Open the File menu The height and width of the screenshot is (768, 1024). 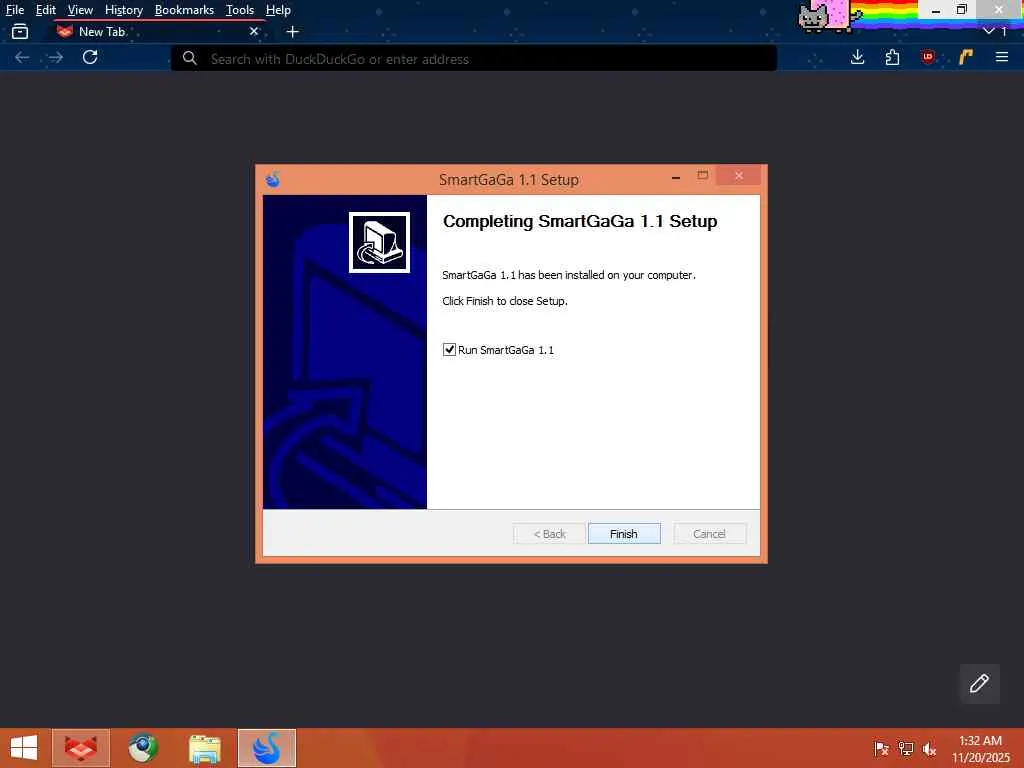[x=14, y=10]
